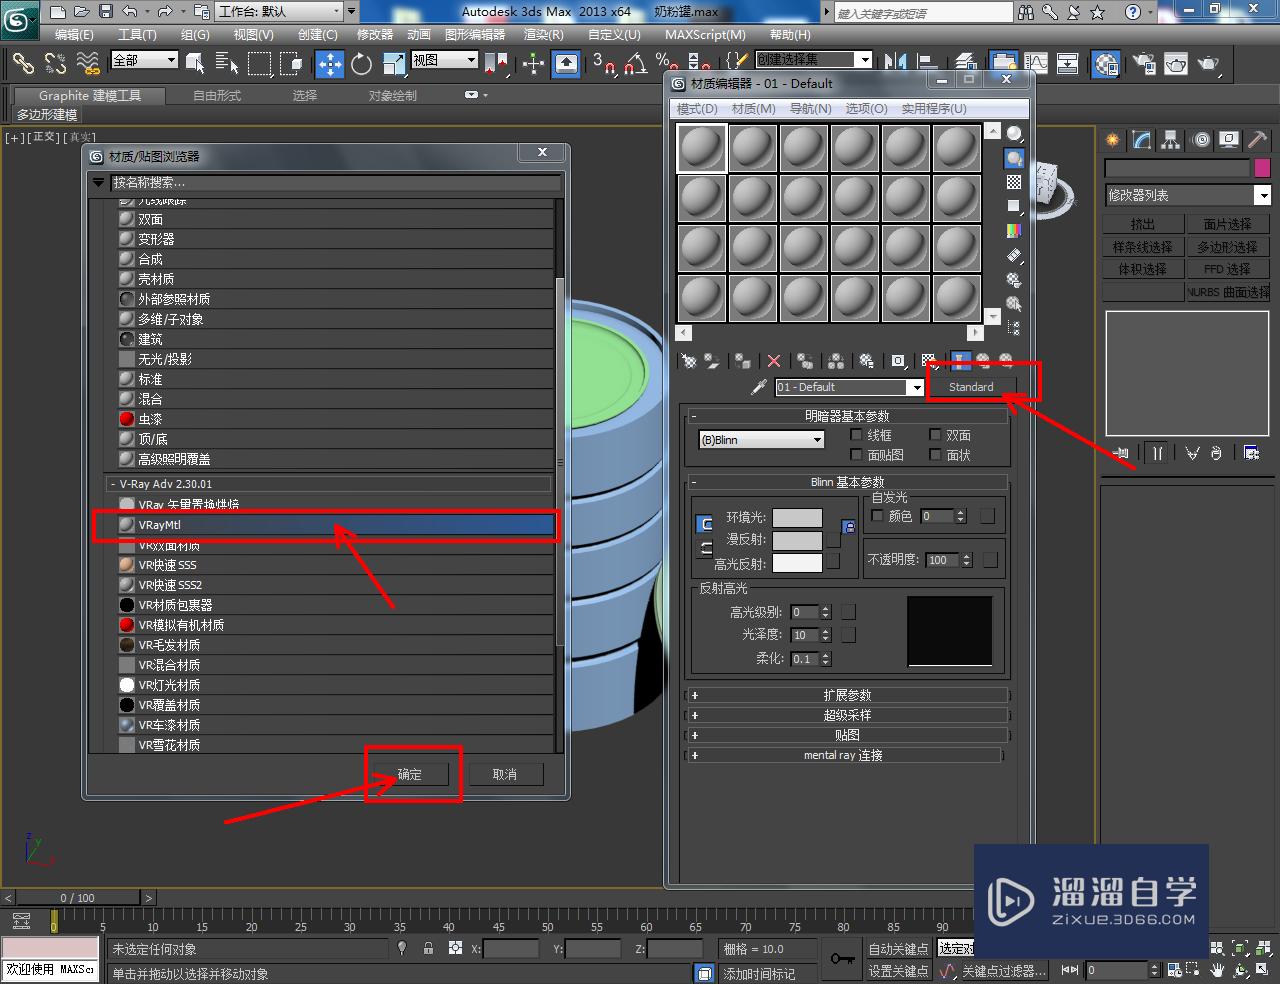Toggle the selection lock padlock in status bar
1280x984 pixels.
pos(428,948)
